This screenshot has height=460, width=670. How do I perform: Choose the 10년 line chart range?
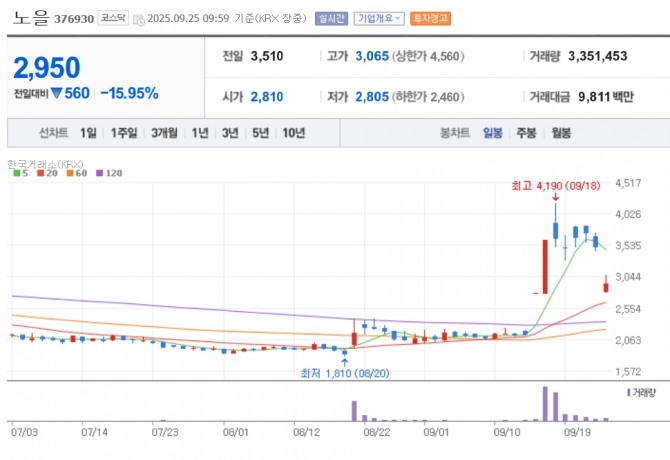point(294,133)
